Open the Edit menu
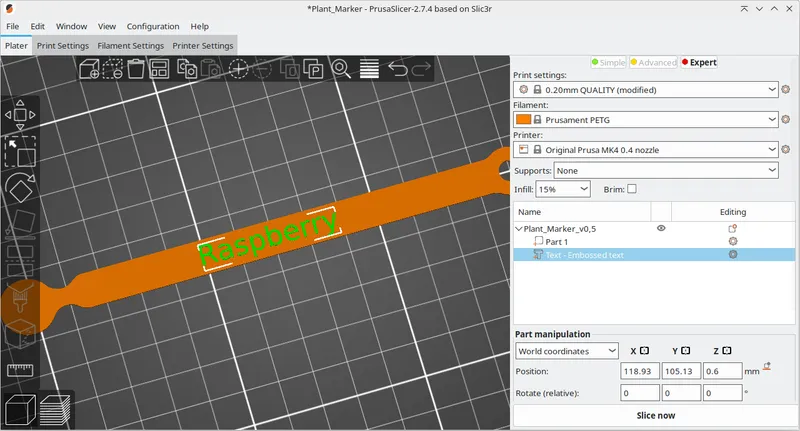 (x=37, y=26)
